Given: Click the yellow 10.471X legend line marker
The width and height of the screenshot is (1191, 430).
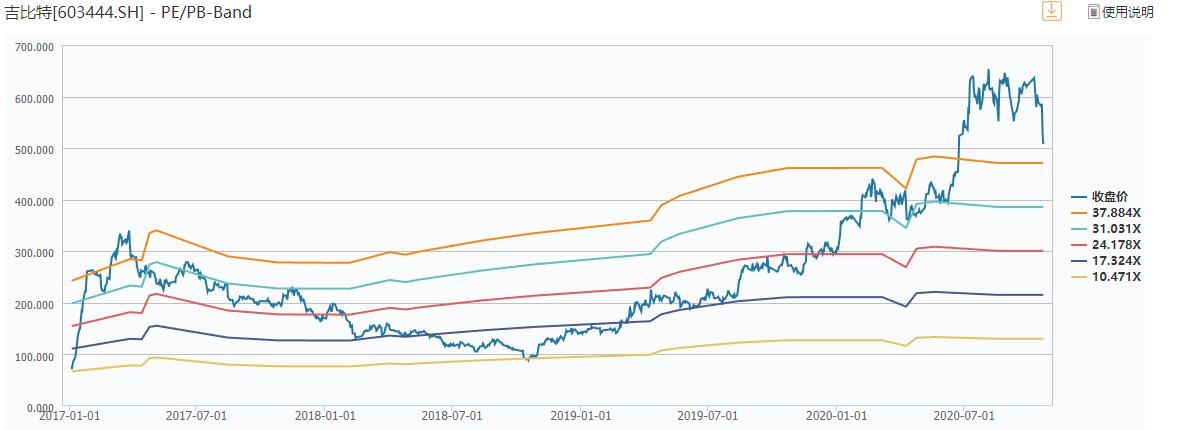Looking at the screenshot, I should [x=1079, y=277].
